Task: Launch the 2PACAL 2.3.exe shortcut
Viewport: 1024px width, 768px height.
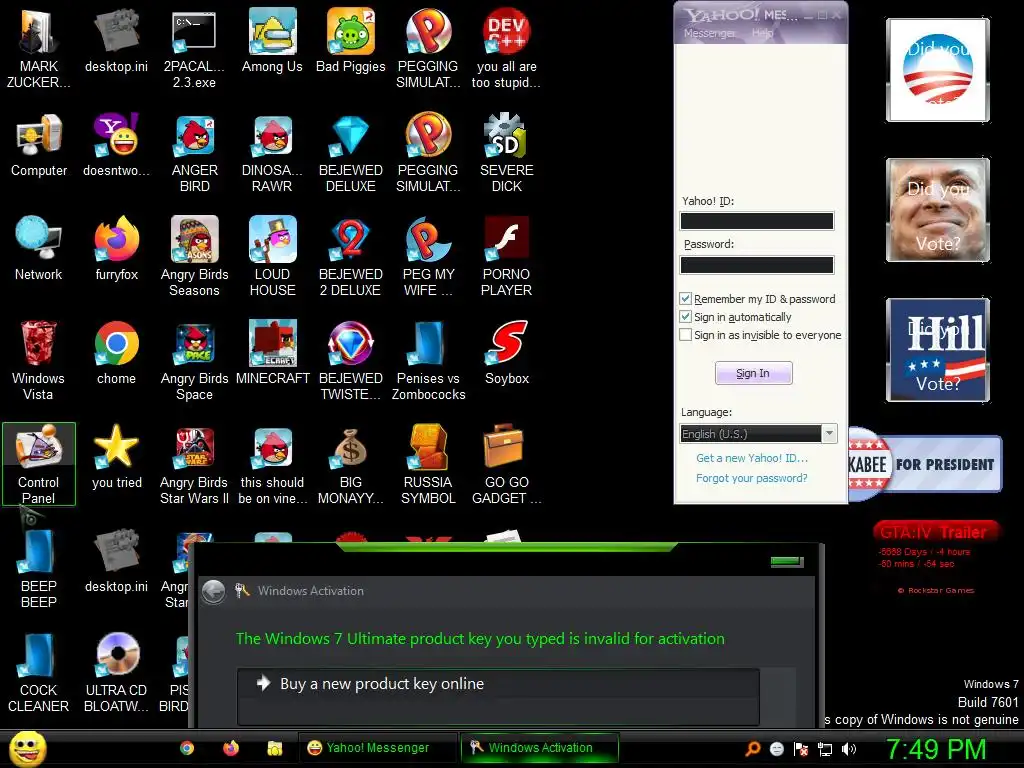Action: click(194, 48)
